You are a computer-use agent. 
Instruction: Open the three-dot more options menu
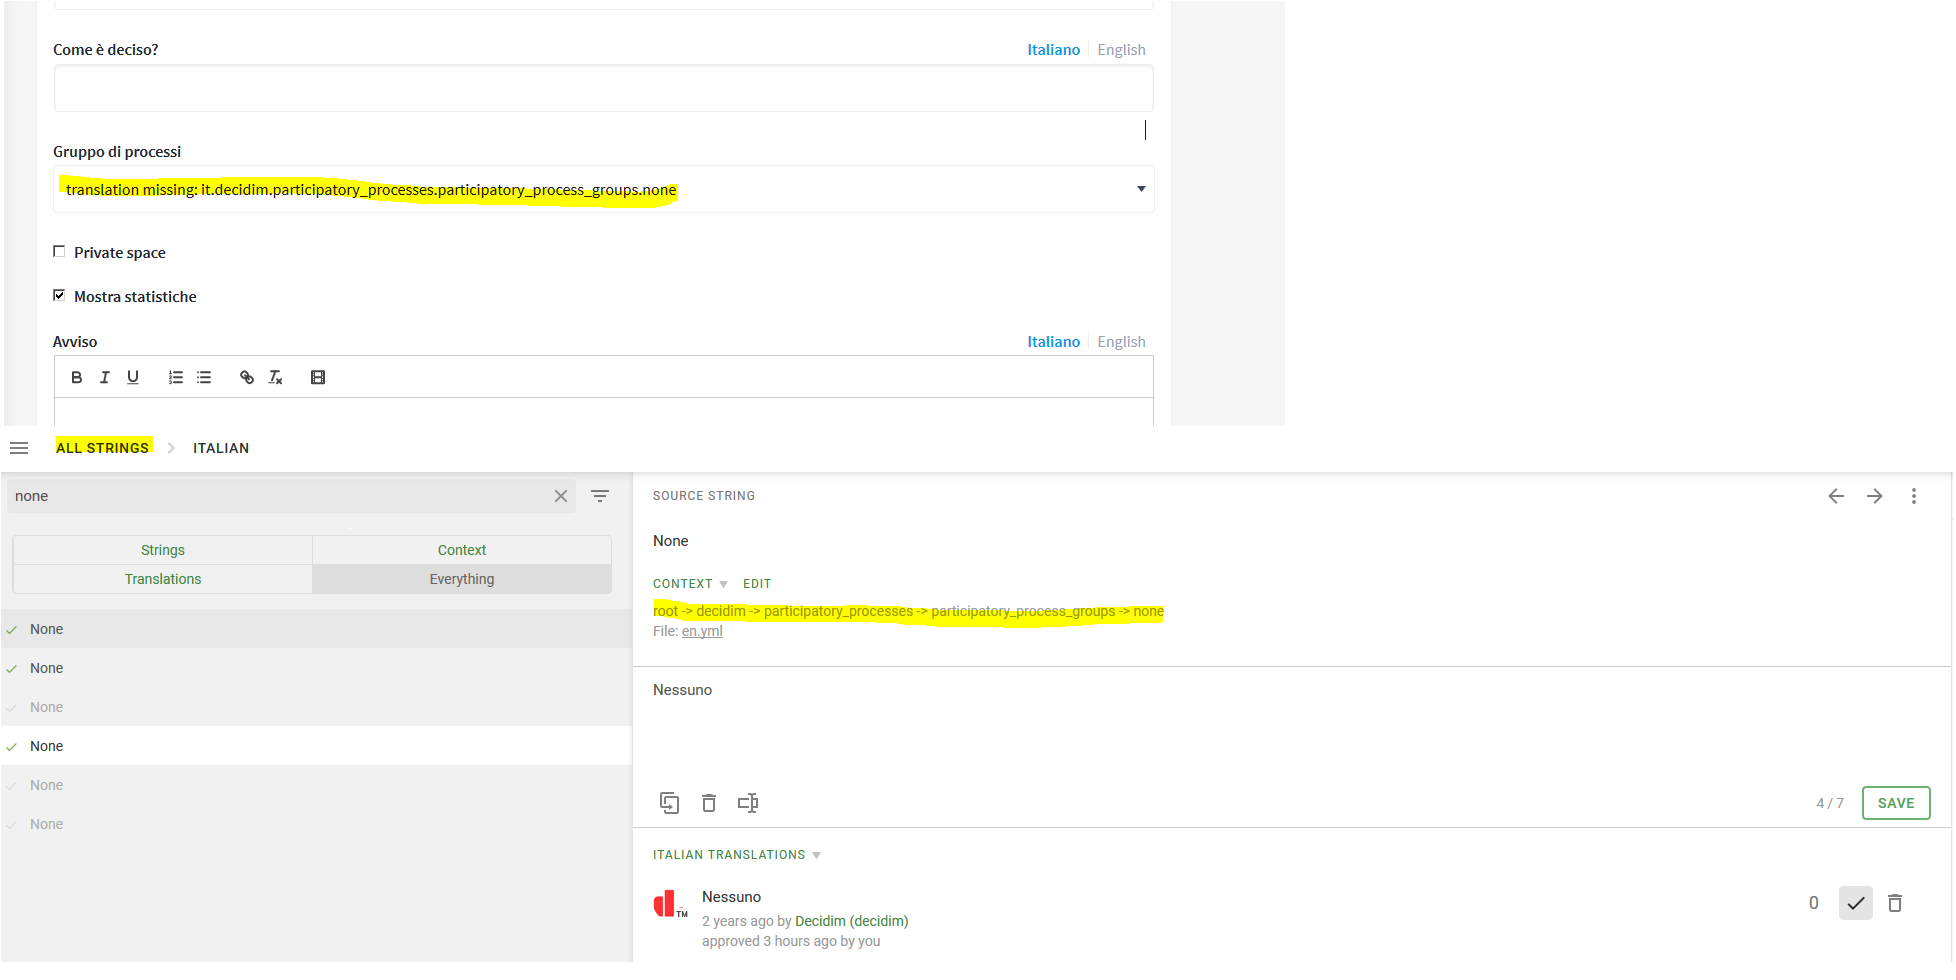click(x=1913, y=496)
